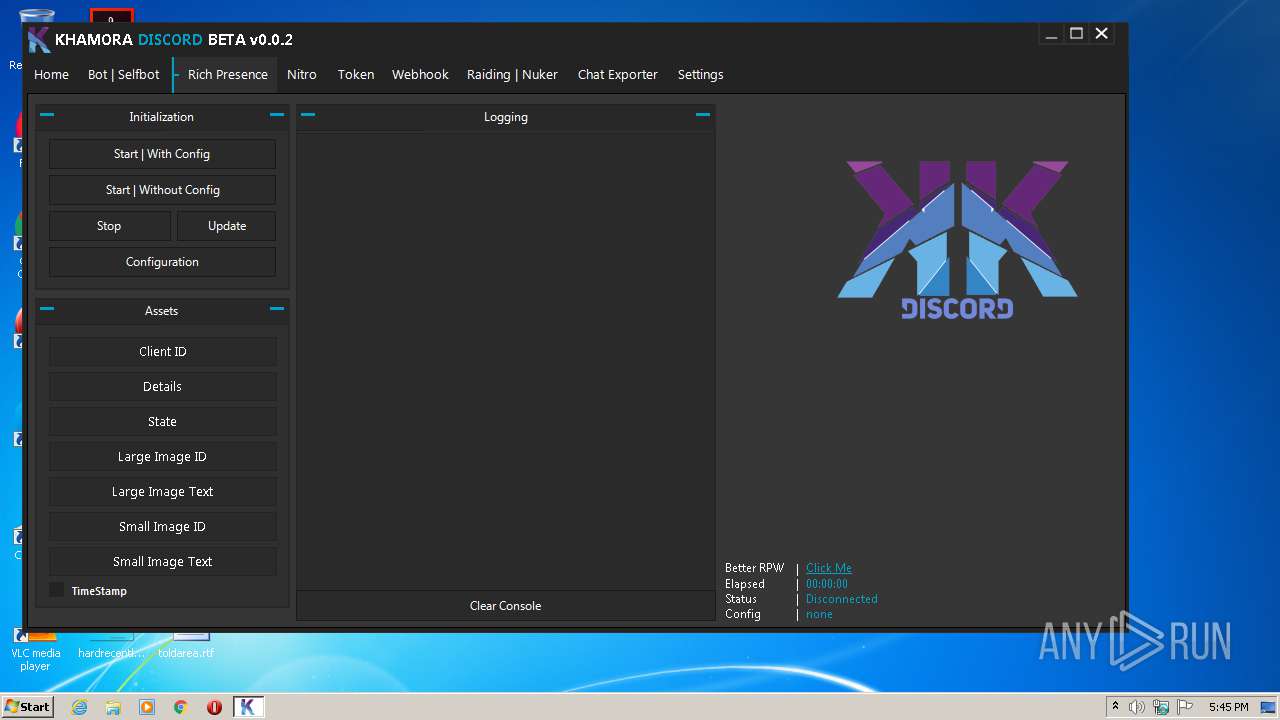The image size is (1280, 720).
Task: Click the Details asset button
Action: coord(163,387)
